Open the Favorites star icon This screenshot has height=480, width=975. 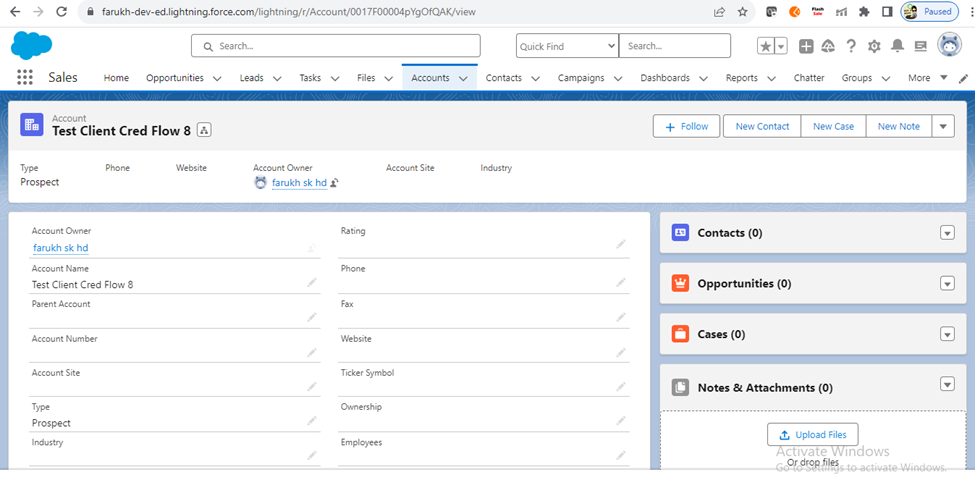(x=765, y=46)
